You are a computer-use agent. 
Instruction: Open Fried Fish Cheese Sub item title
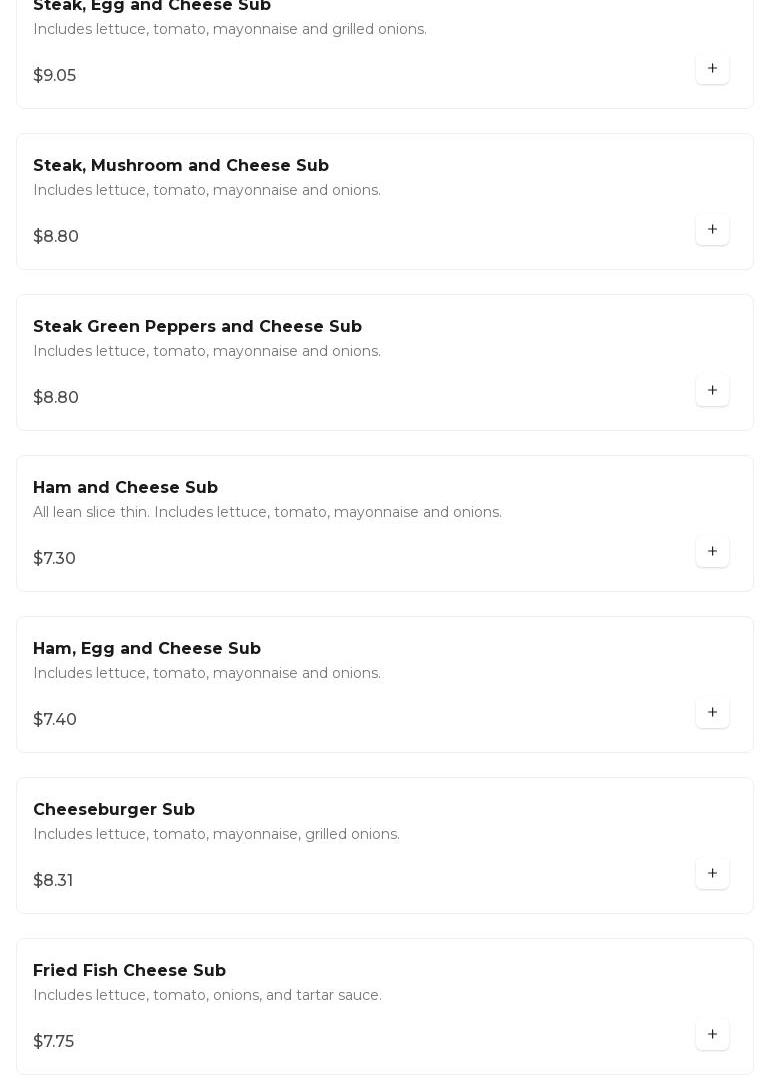(x=129, y=970)
